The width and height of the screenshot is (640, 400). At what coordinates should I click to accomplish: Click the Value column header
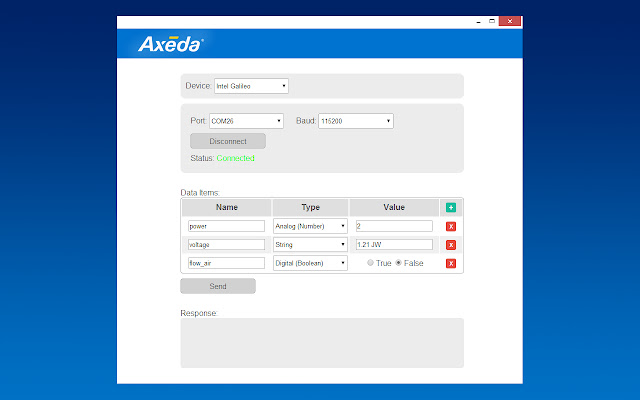click(394, 207)
